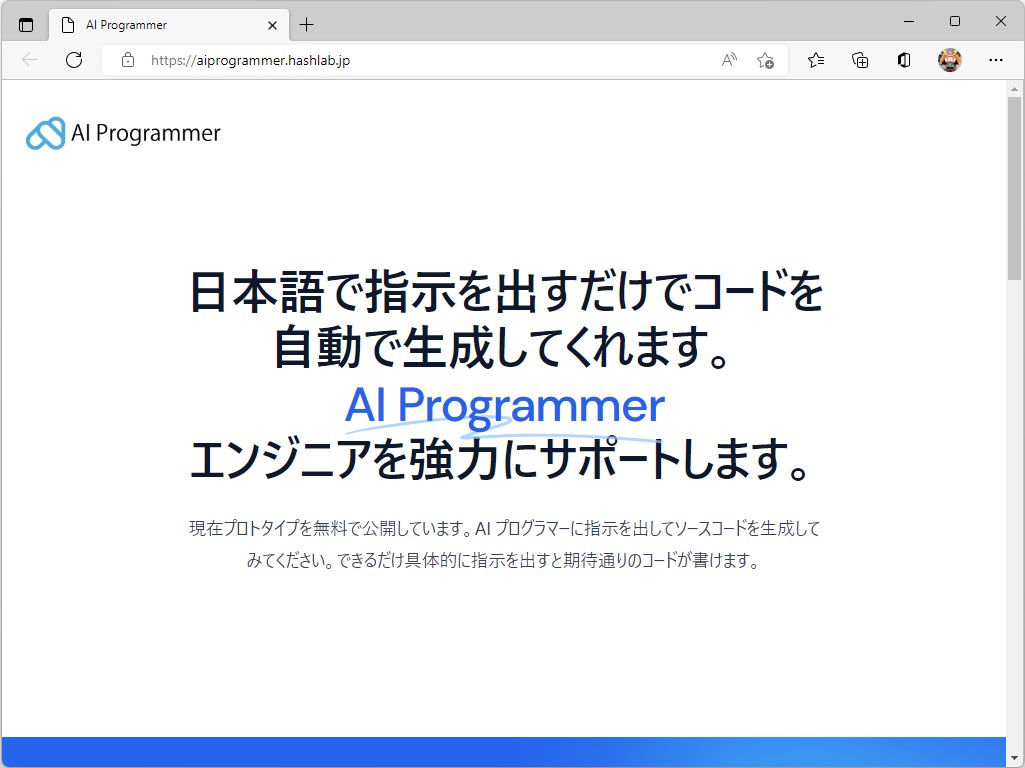Open the browser profile avatar menu

(949, 60)
